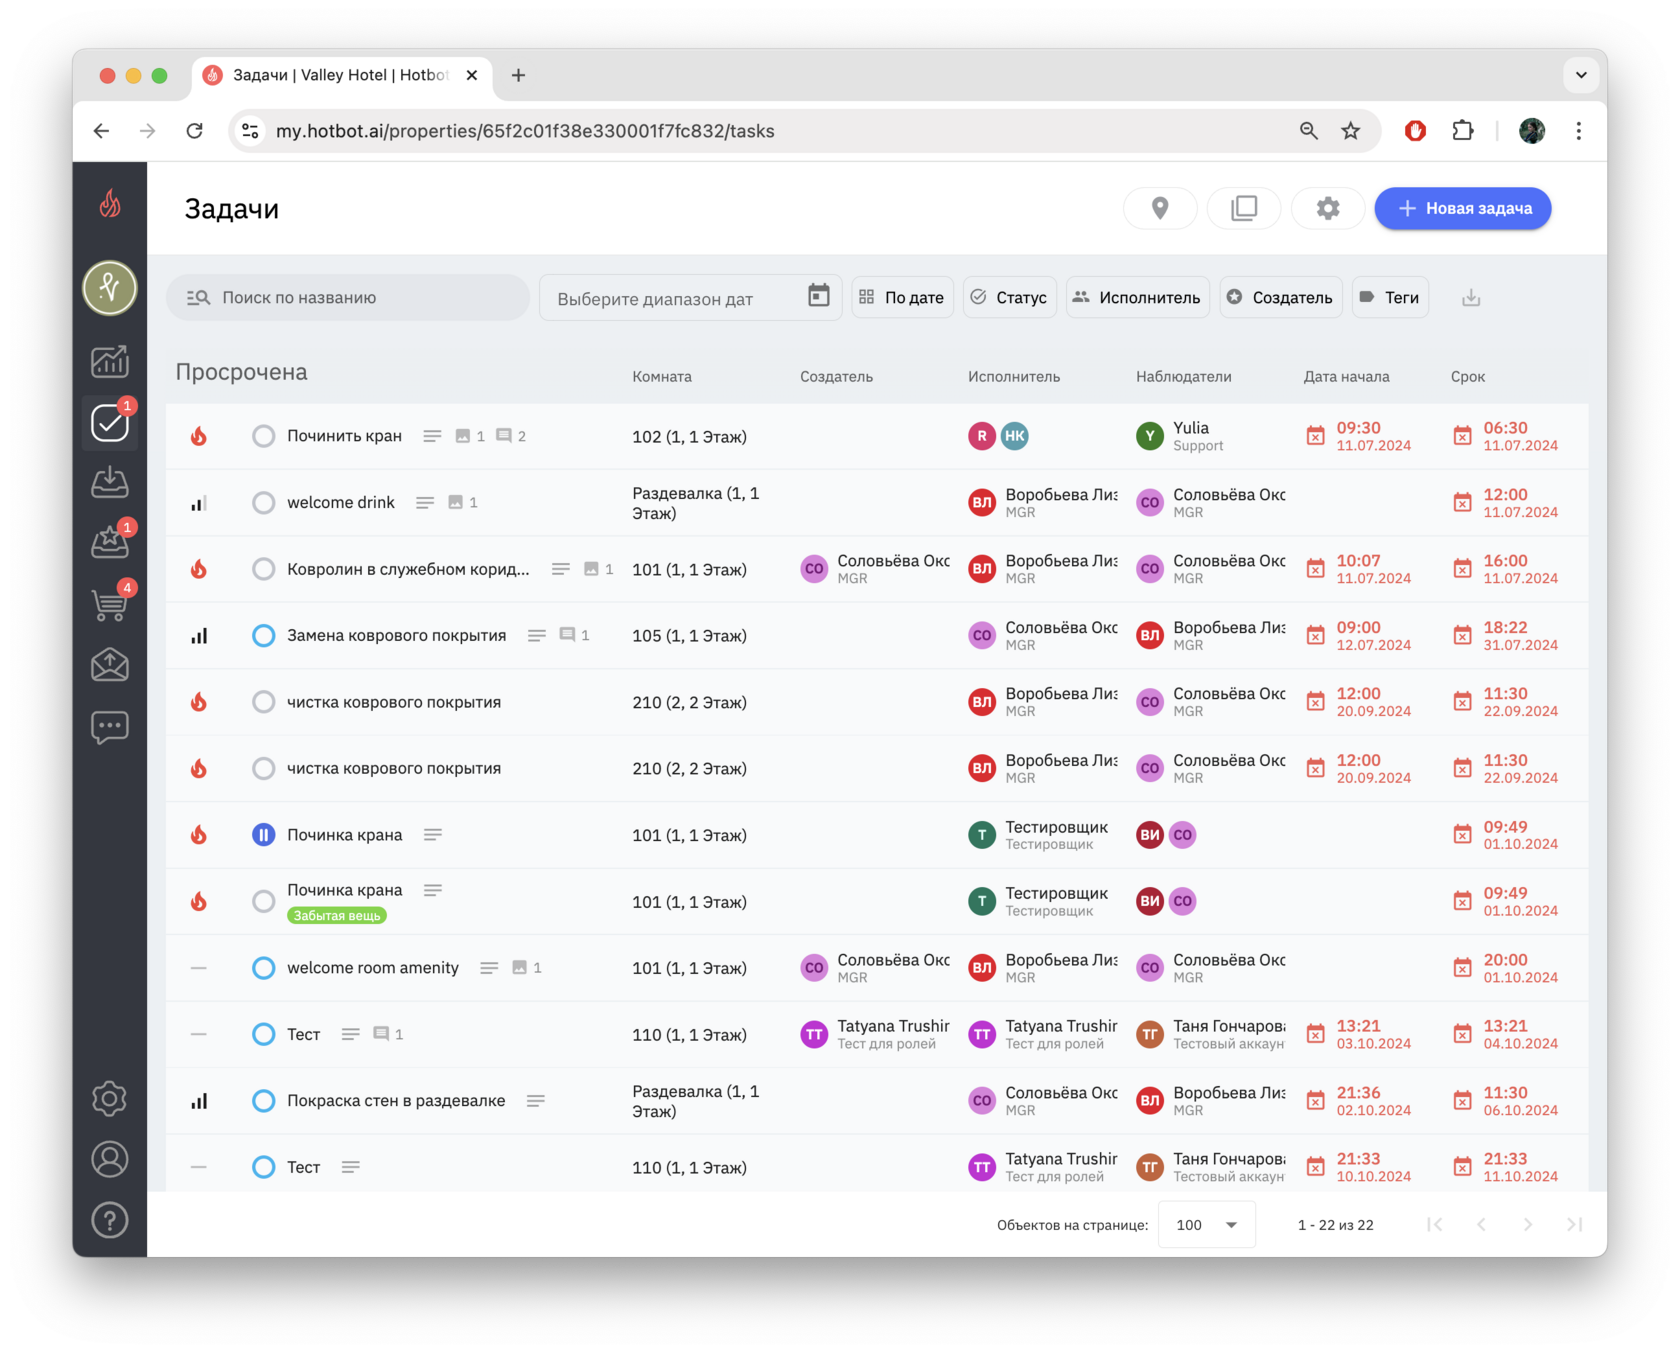Open the Создатель filter dropdown
This screenshot has width=1680, height=1353.
(x=1280, y=297)
